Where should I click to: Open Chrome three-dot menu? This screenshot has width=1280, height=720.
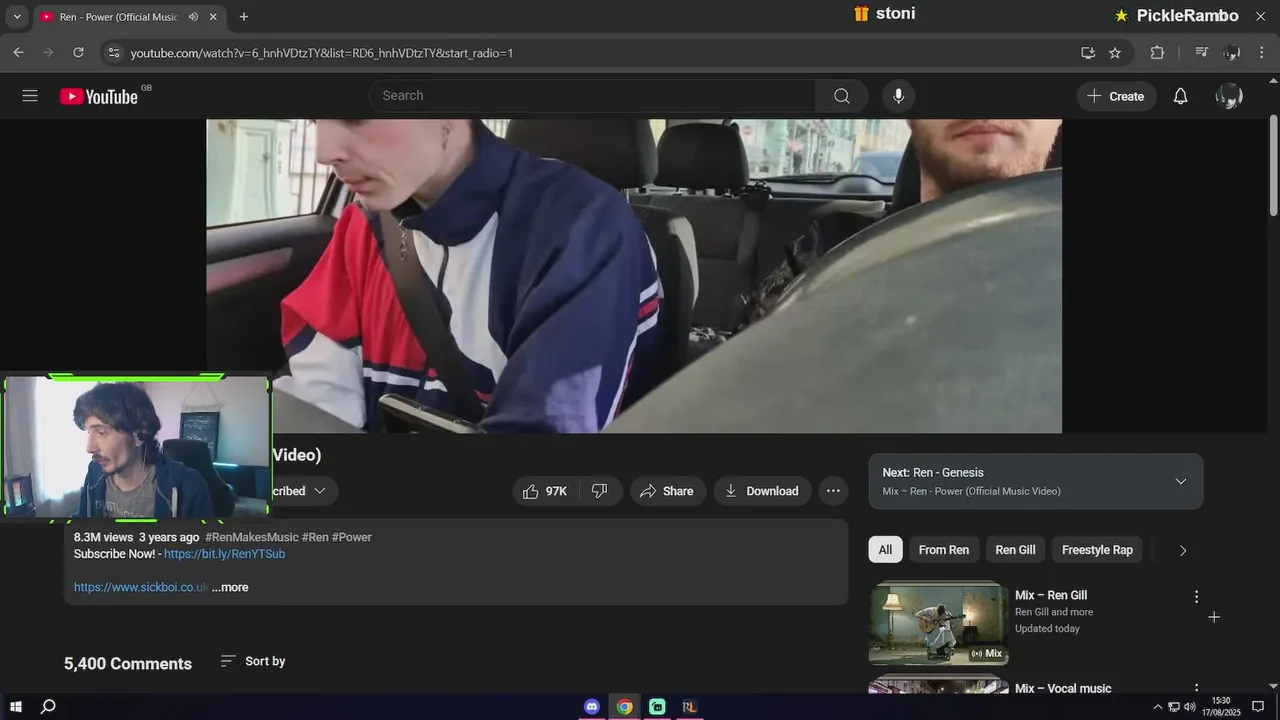pos(1262,53)
